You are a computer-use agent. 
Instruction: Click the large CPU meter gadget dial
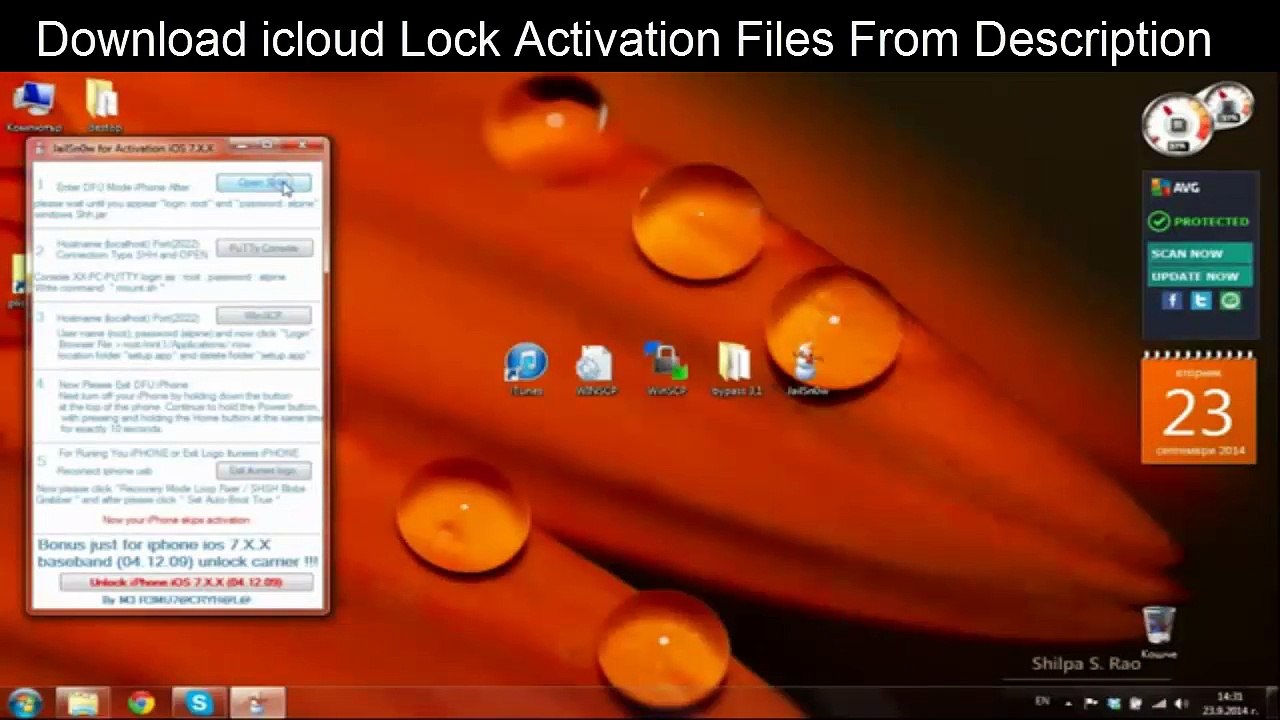click(1177, 124)
